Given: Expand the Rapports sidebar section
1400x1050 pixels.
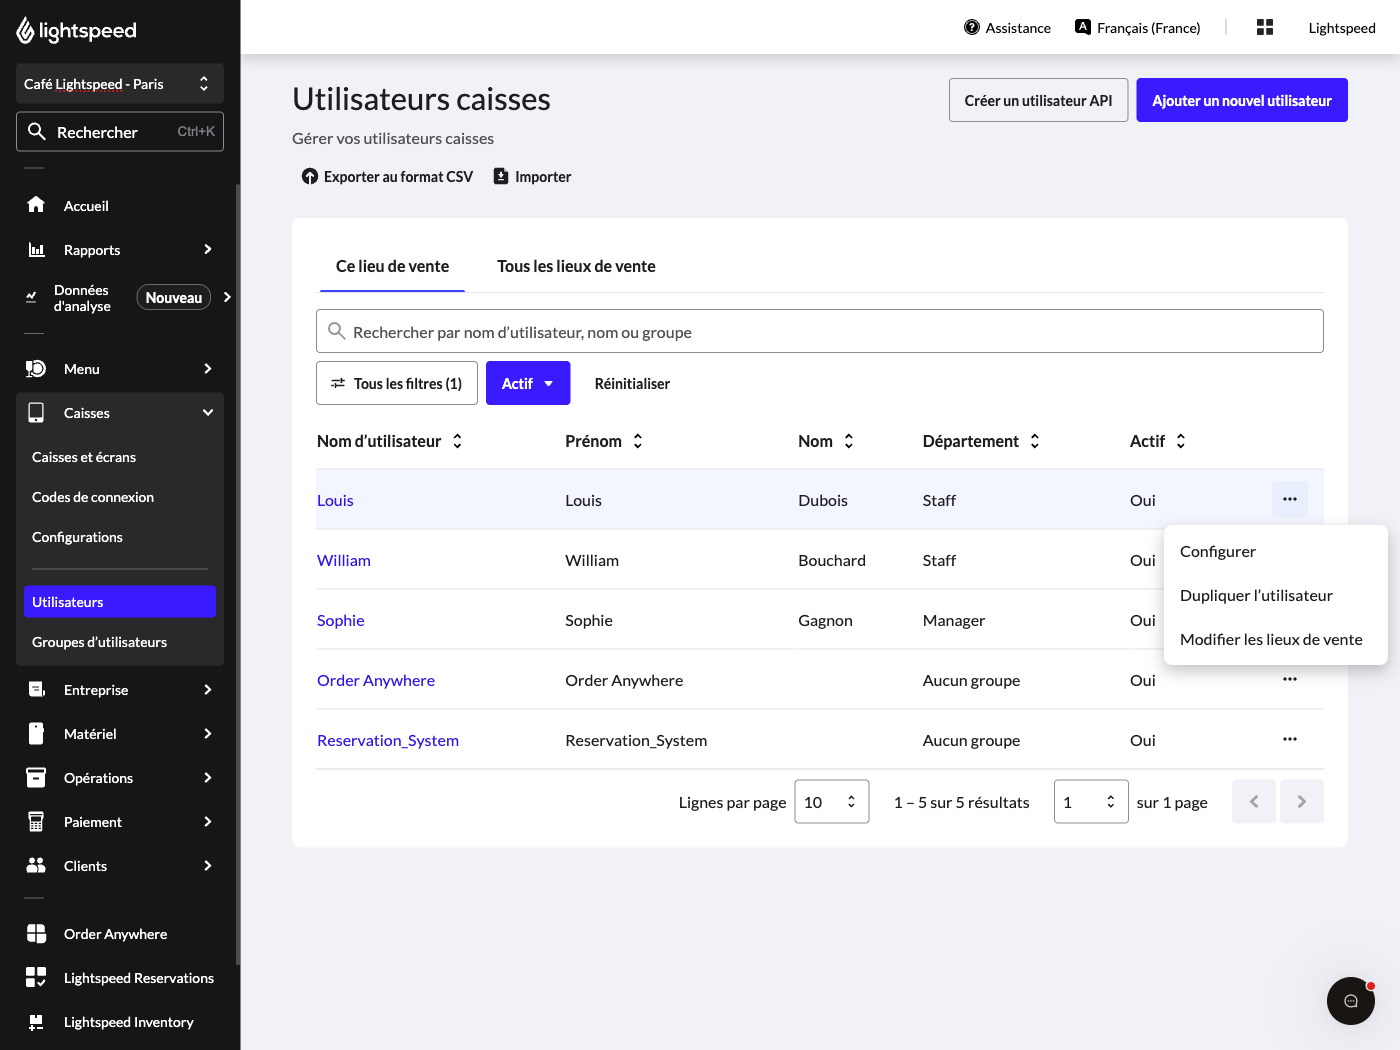Looking at the screenshot, I should tap(120, 249).
